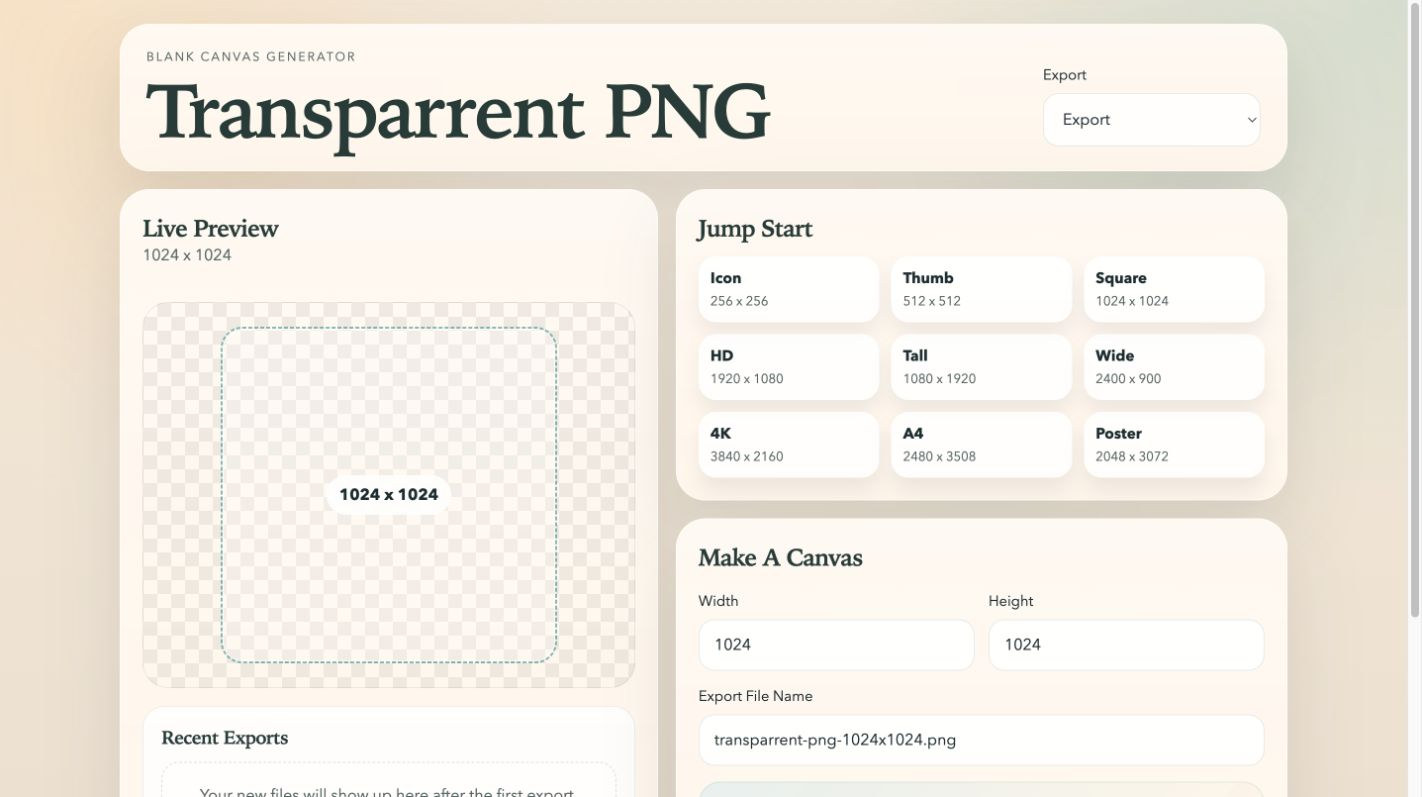This screenshot has width=1422, height=797.
Task: Open the Export dropdown
Action: coord(1151,120)
